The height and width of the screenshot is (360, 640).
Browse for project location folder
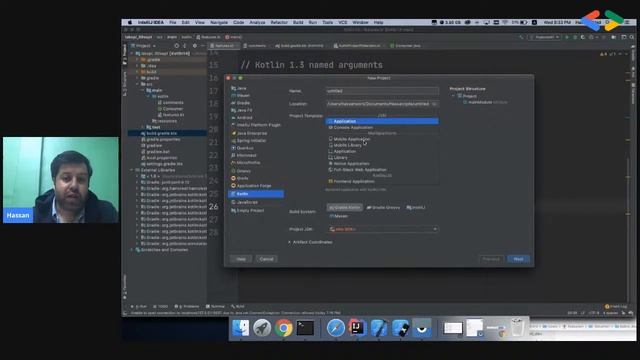(x=435, y=104)
